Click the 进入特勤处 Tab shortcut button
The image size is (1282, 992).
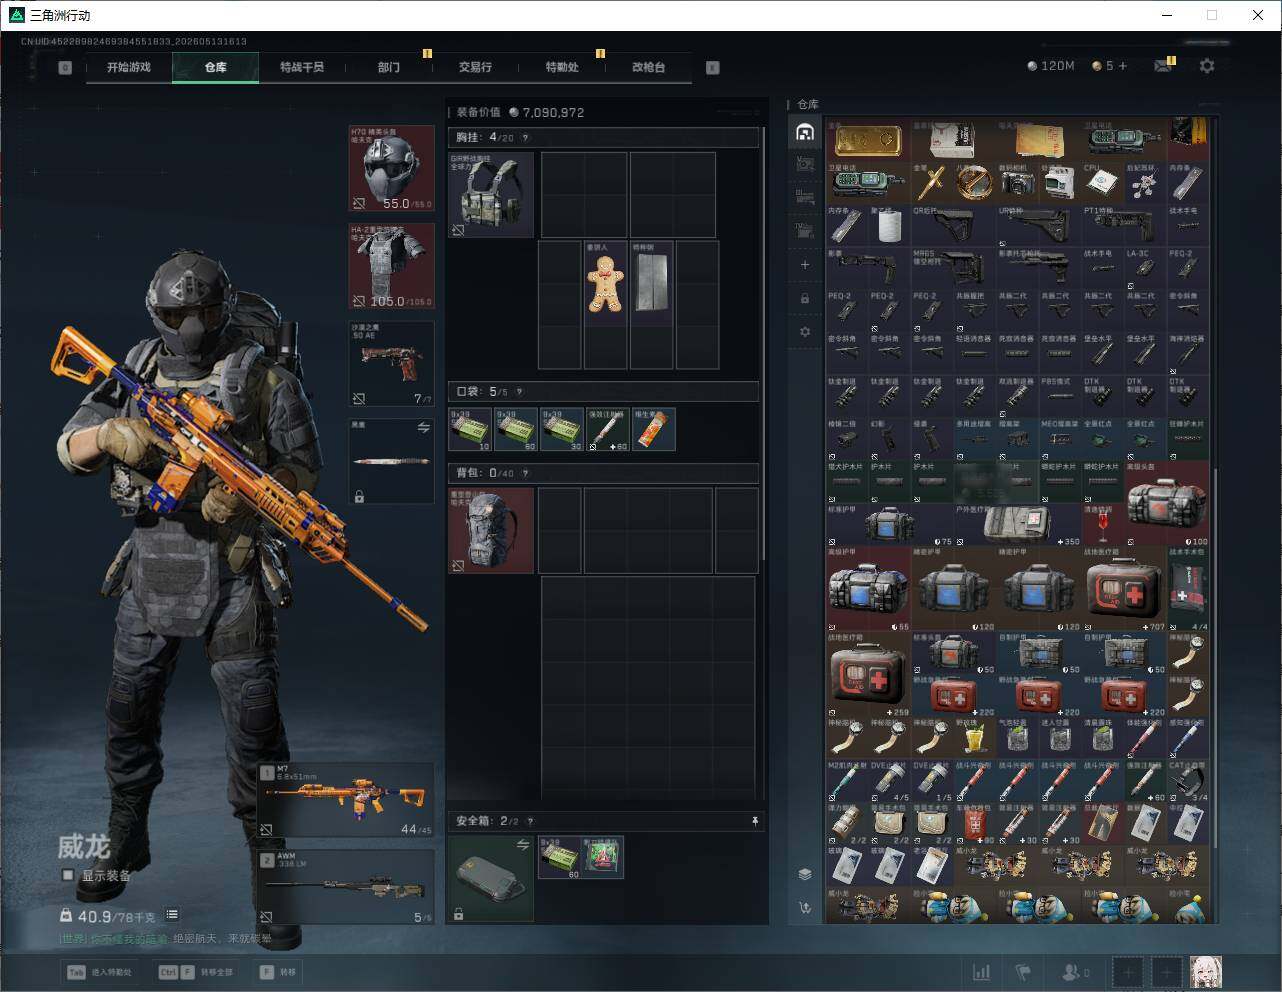[x=98, y=972]
